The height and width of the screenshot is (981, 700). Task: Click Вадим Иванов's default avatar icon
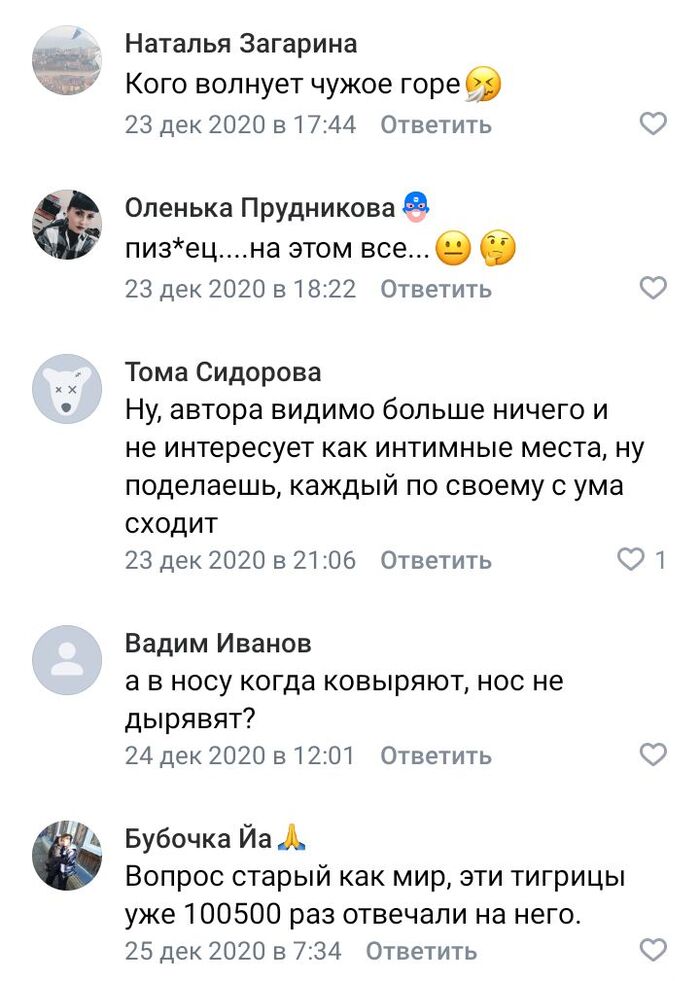pyautogui.click(x=67, y=659)
